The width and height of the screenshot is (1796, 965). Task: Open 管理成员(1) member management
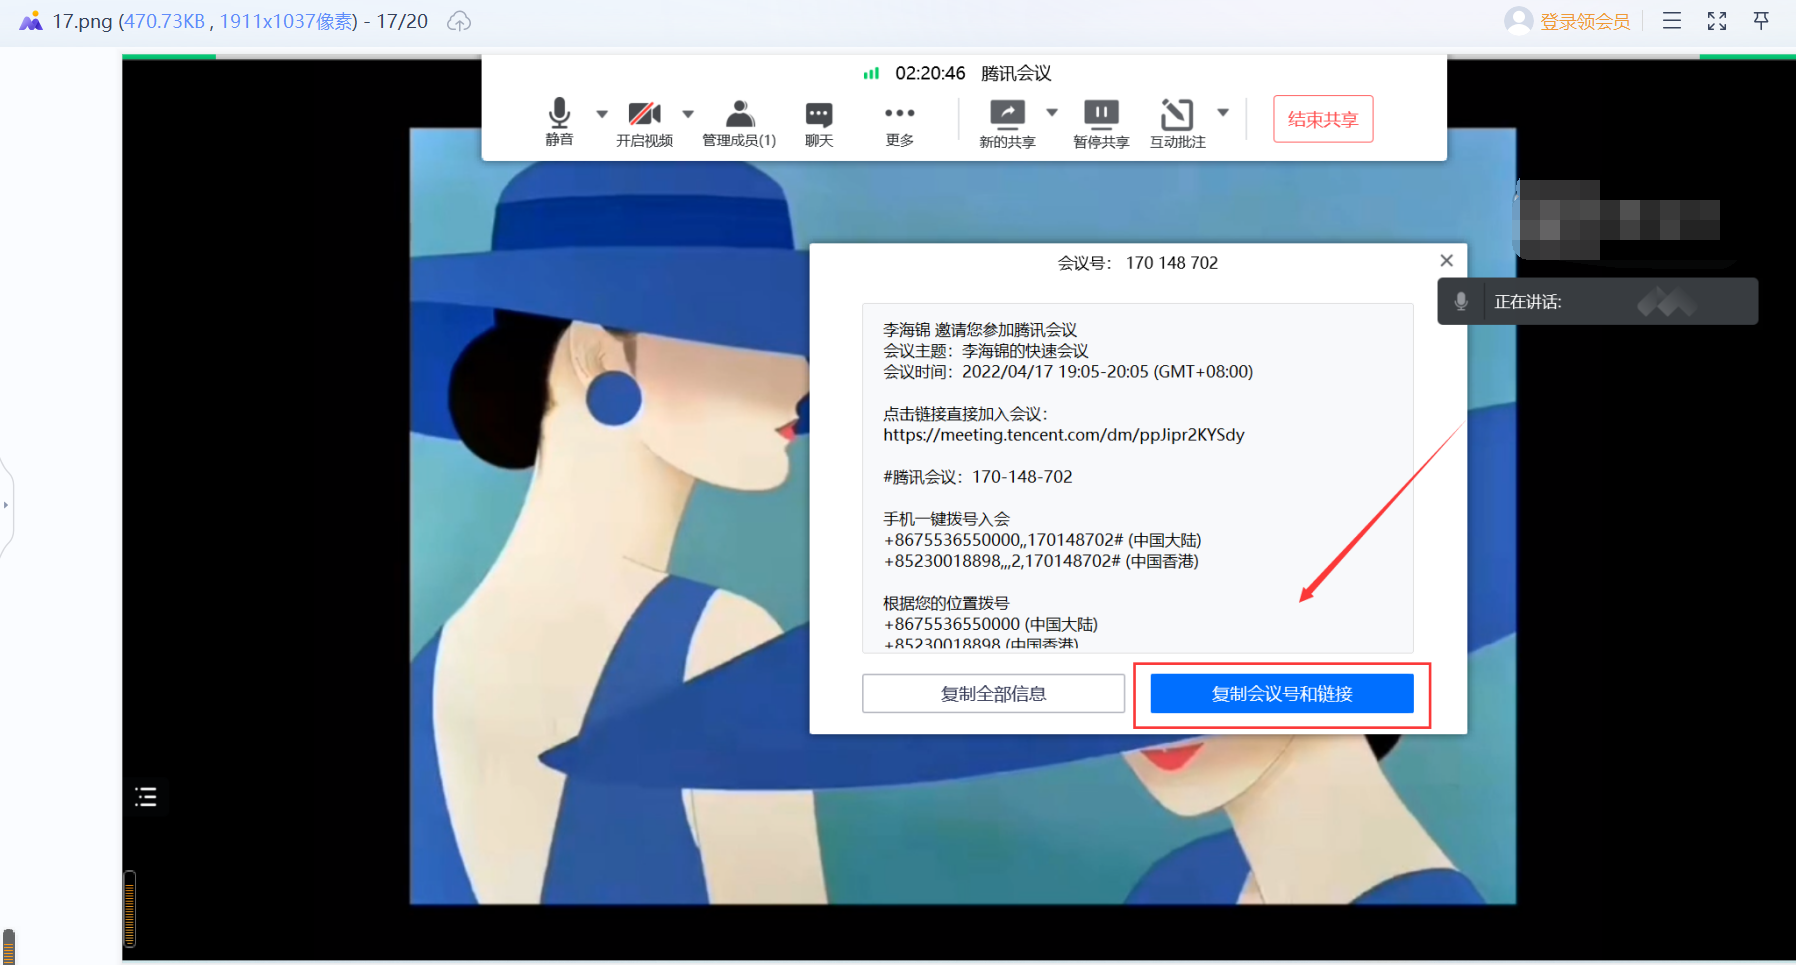(x=739, y=123)
